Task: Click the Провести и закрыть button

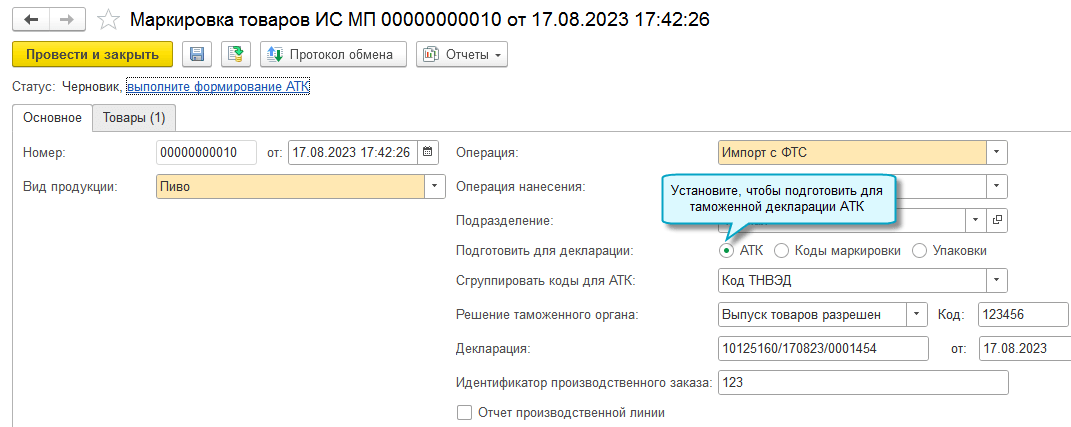Action: [92, 54]
